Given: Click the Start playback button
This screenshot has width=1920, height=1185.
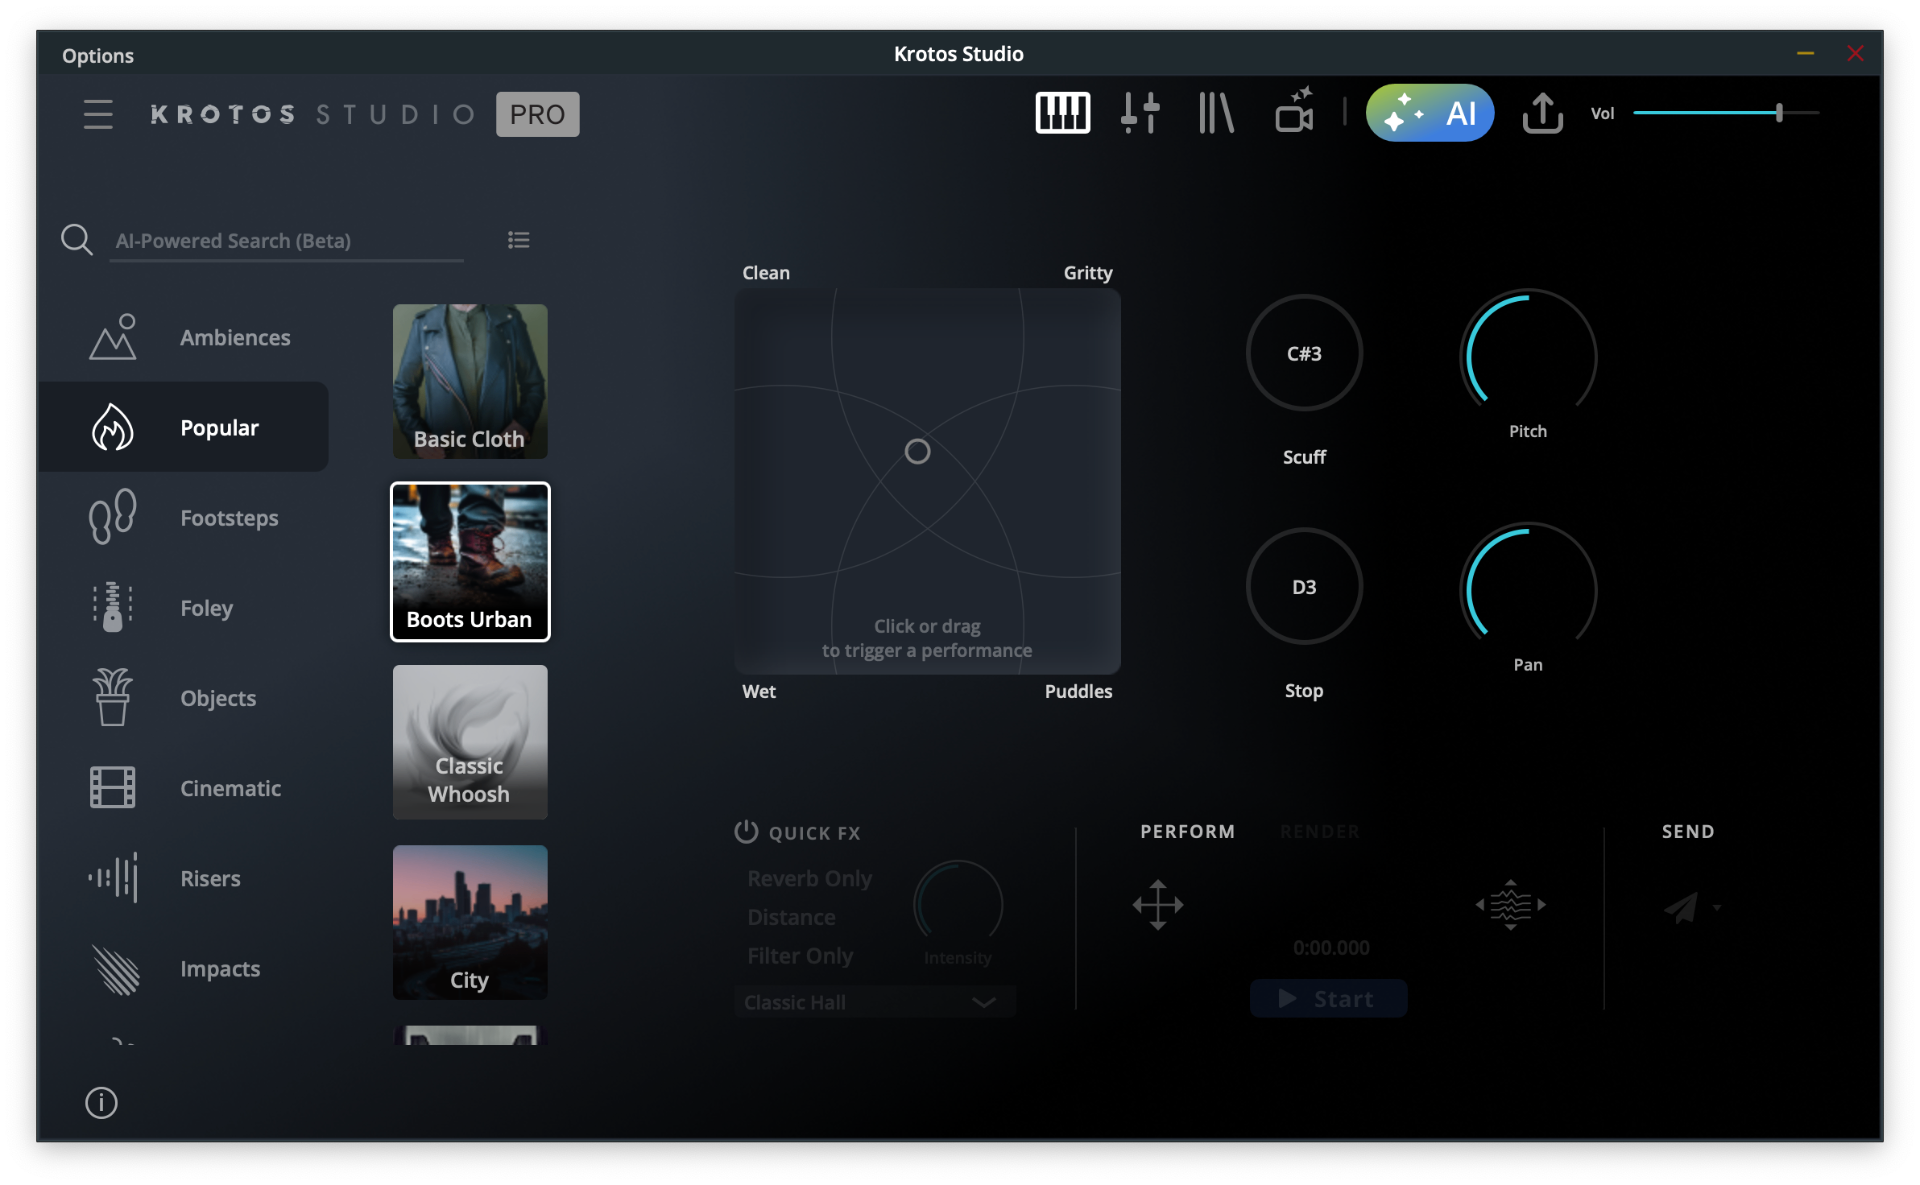Looking at the screenshot, I should 1328,999.
